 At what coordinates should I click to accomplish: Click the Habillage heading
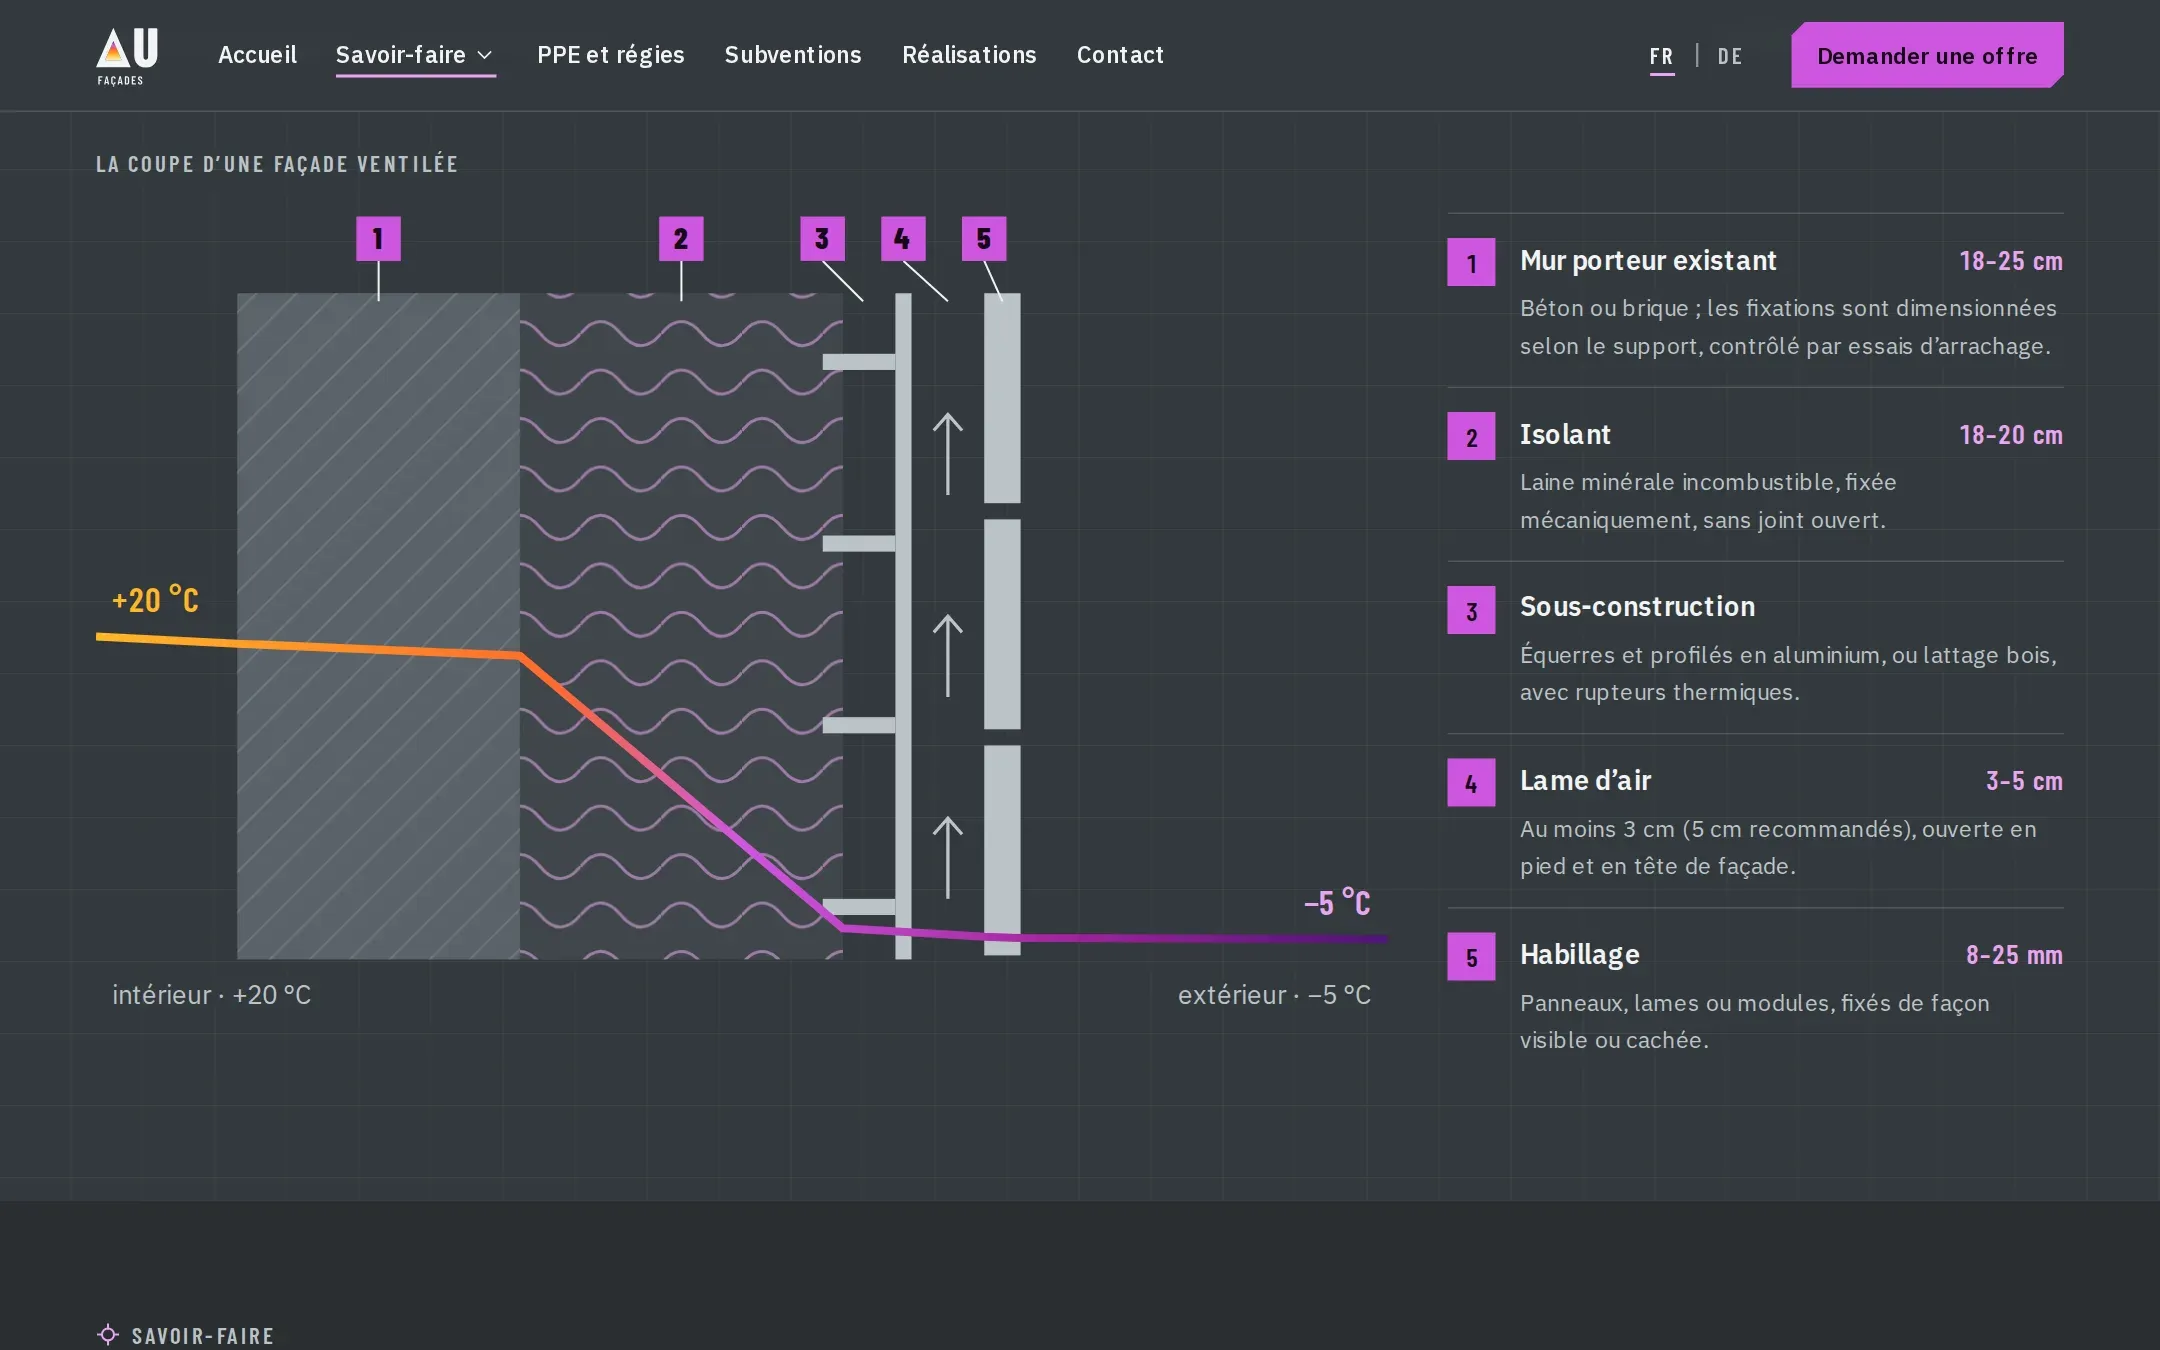coord(1580,955)
